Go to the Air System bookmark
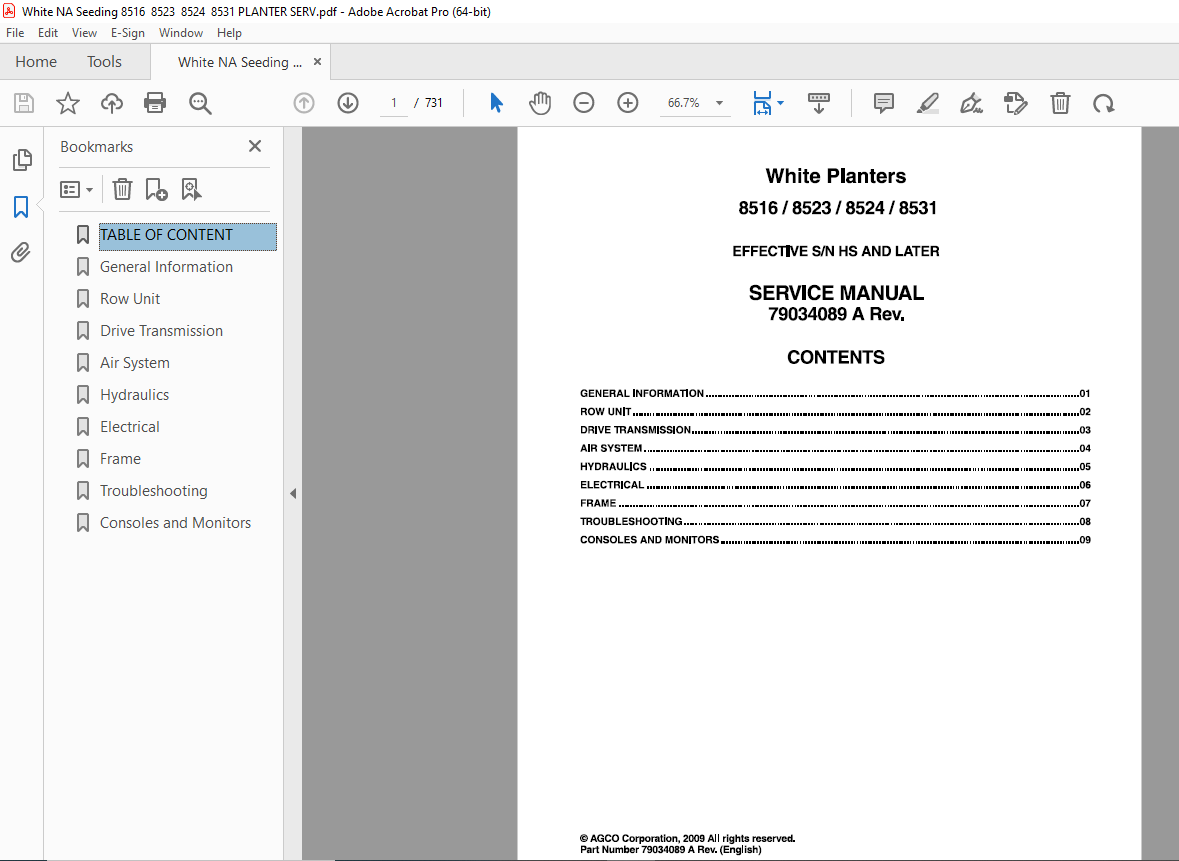1179x861 pixels. pos(135,363)
